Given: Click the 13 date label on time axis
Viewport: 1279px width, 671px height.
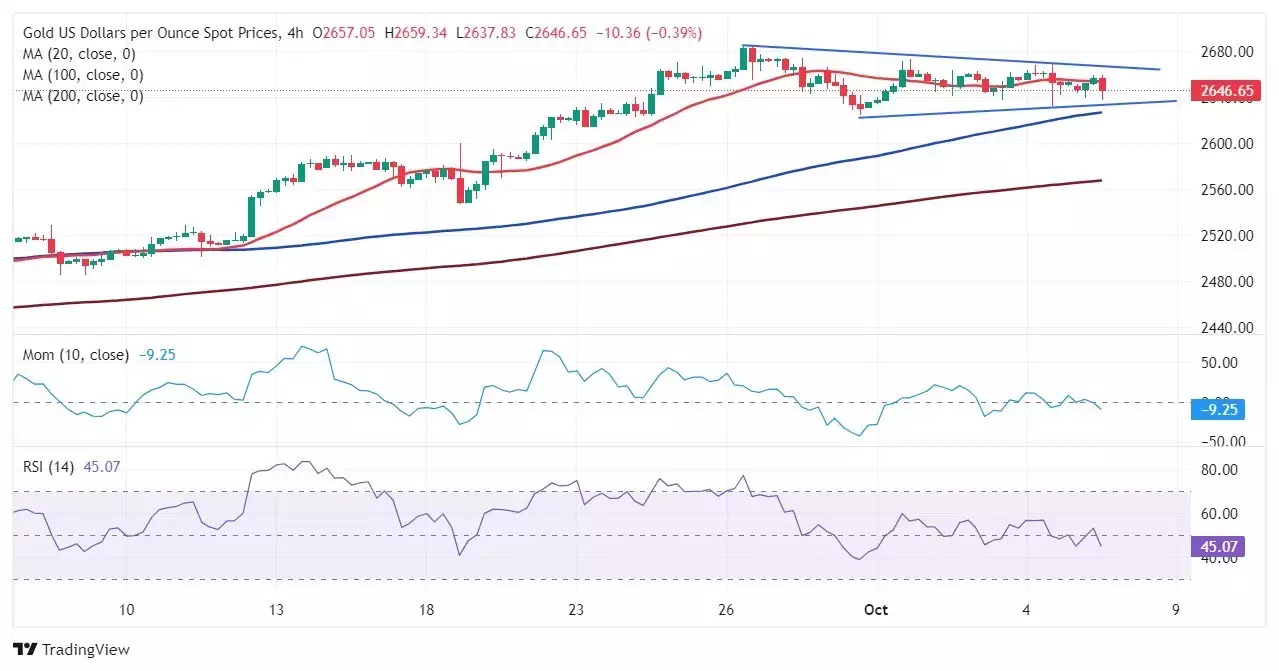Looking at the screenshot, I should pyautogui.click(x=276, y=609).
